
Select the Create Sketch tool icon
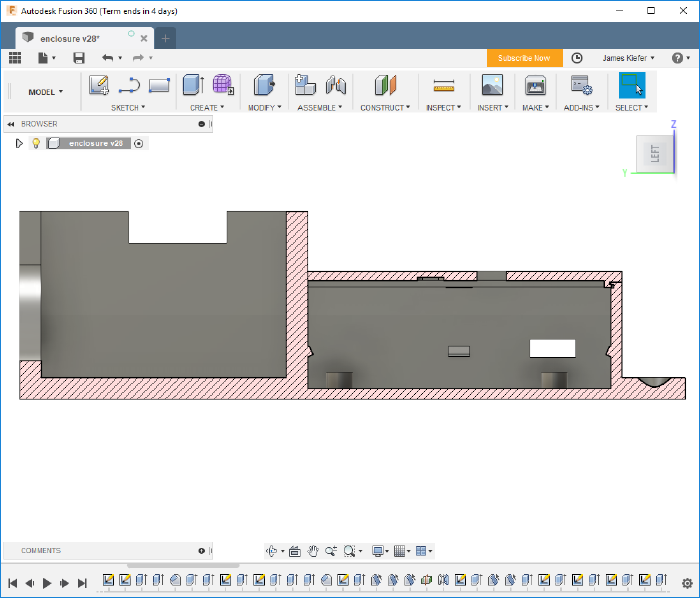click(x=99, y=85)
